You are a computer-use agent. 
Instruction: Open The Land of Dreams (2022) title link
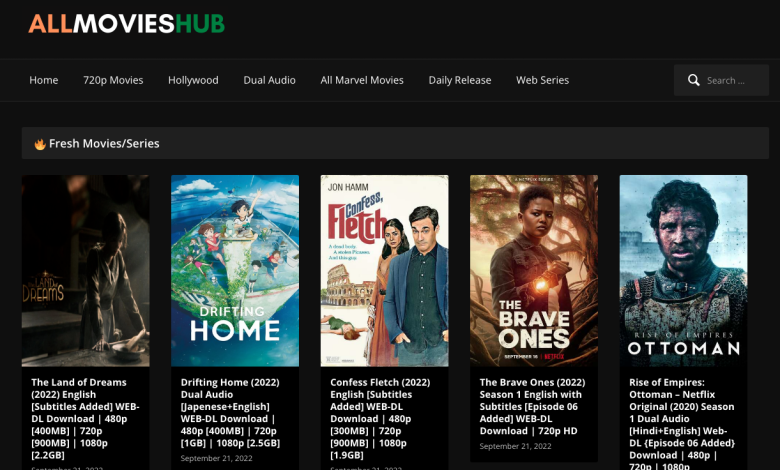(x=85, y=418)
